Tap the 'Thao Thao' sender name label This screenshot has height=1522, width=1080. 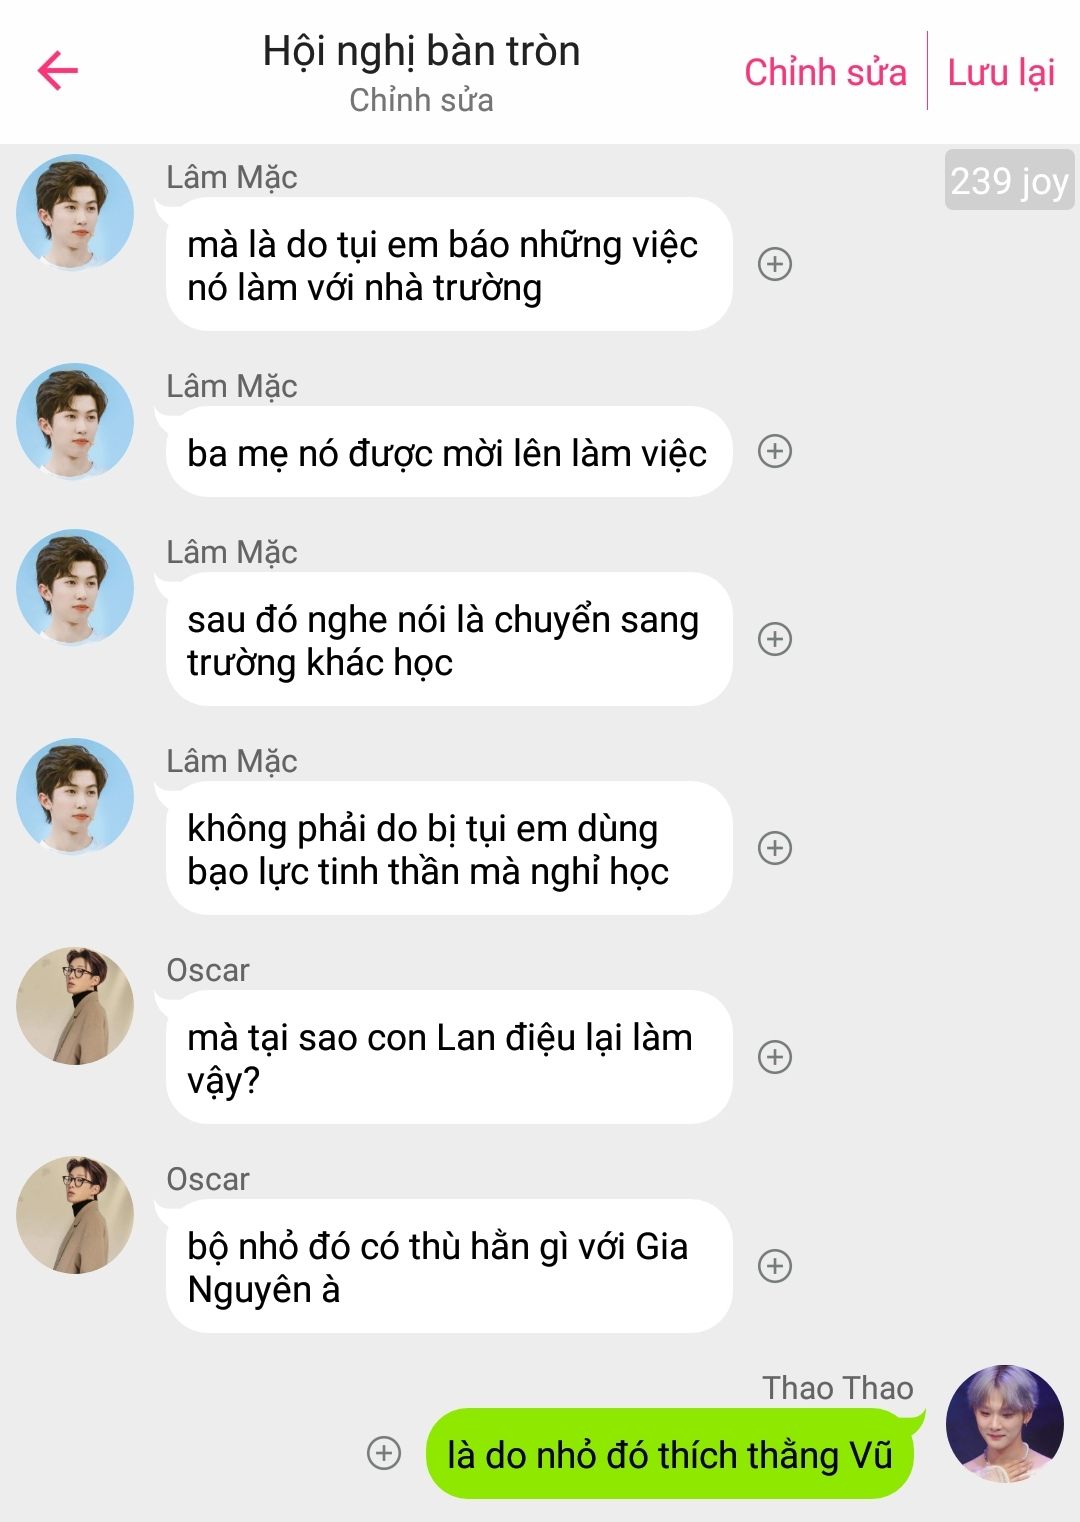click(837, 1388)
